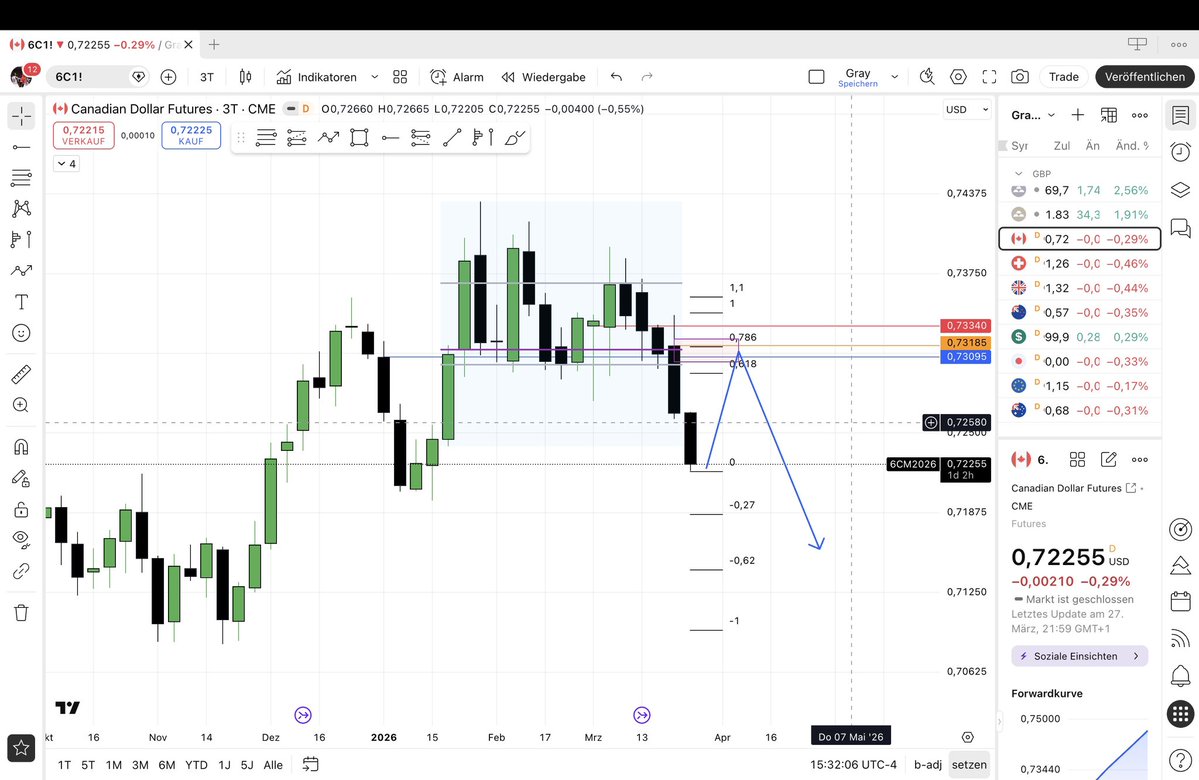Select the trend line drawing tool
The width and height of the screenshot is (1199, 780).
(21, 147)
